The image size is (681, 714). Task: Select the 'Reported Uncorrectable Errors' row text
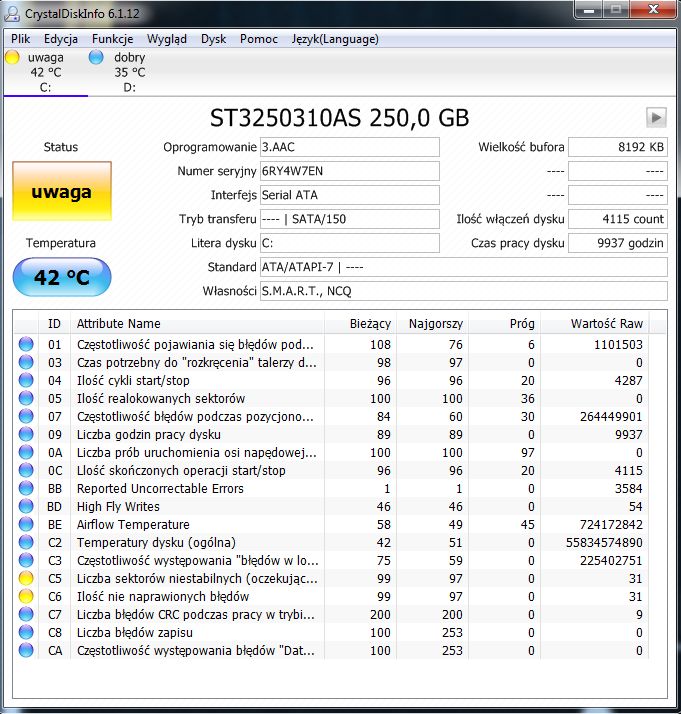(160, 489)
